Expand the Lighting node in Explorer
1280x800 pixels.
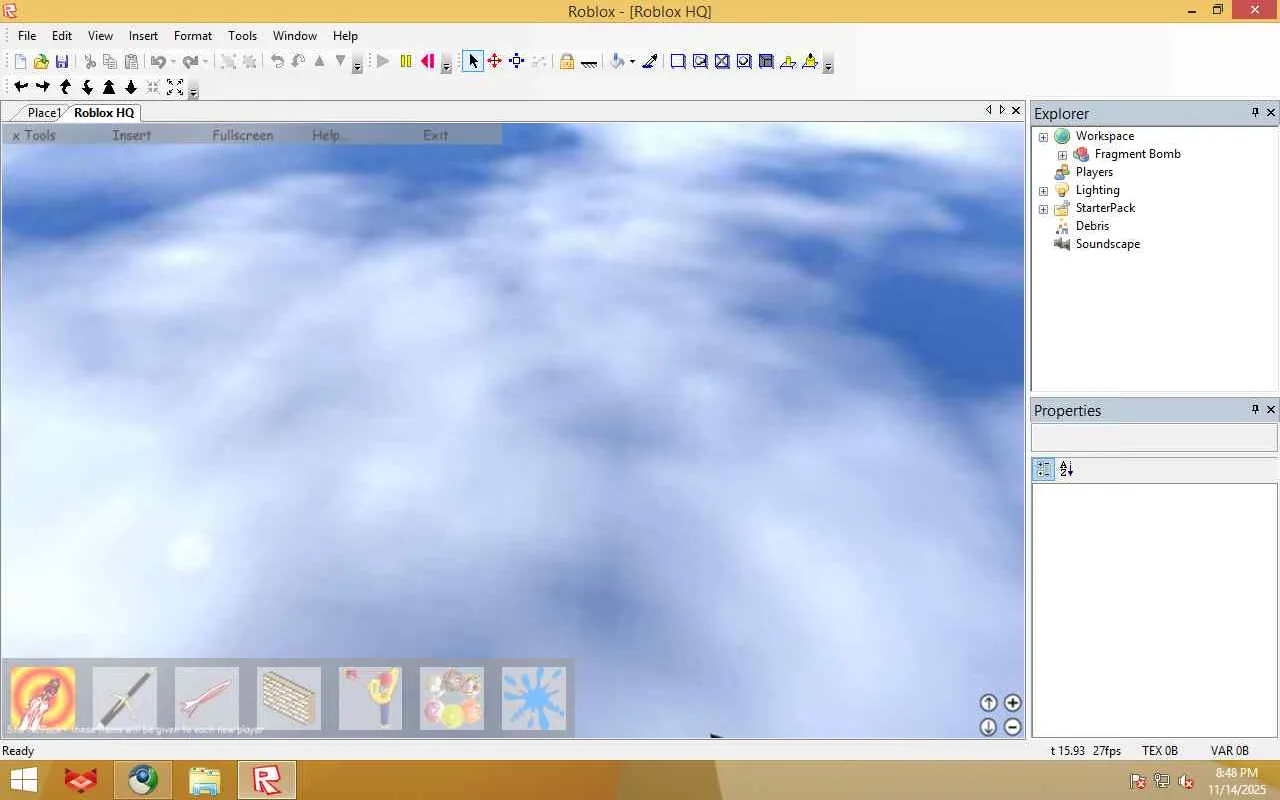pos(1043,191)
